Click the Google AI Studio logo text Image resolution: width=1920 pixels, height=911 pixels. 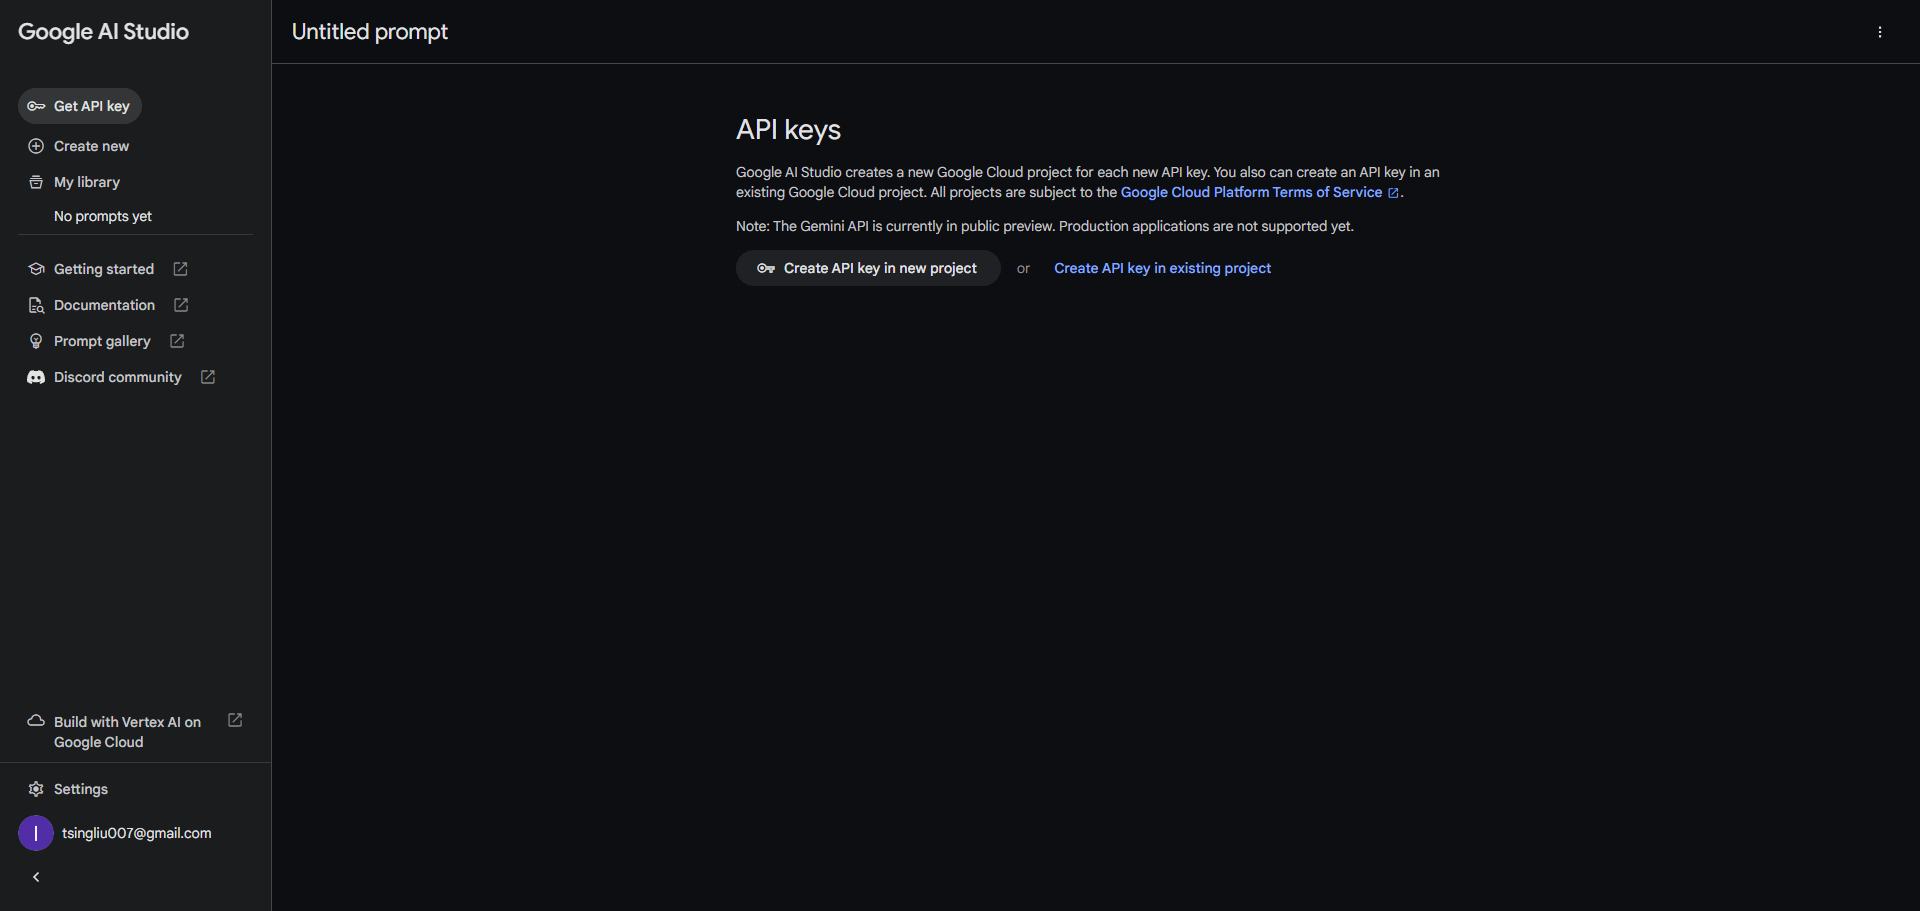(x=103, y=32)
